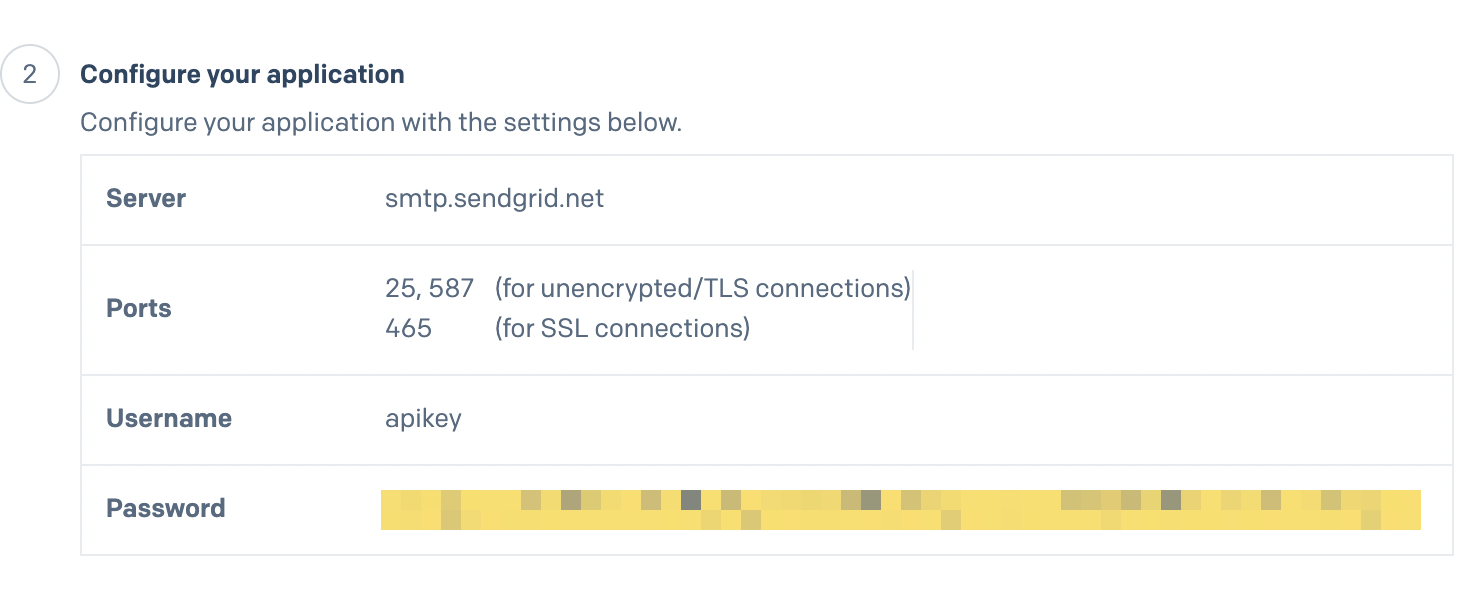Click the 25, 587 port numbers

click(429, 289)
